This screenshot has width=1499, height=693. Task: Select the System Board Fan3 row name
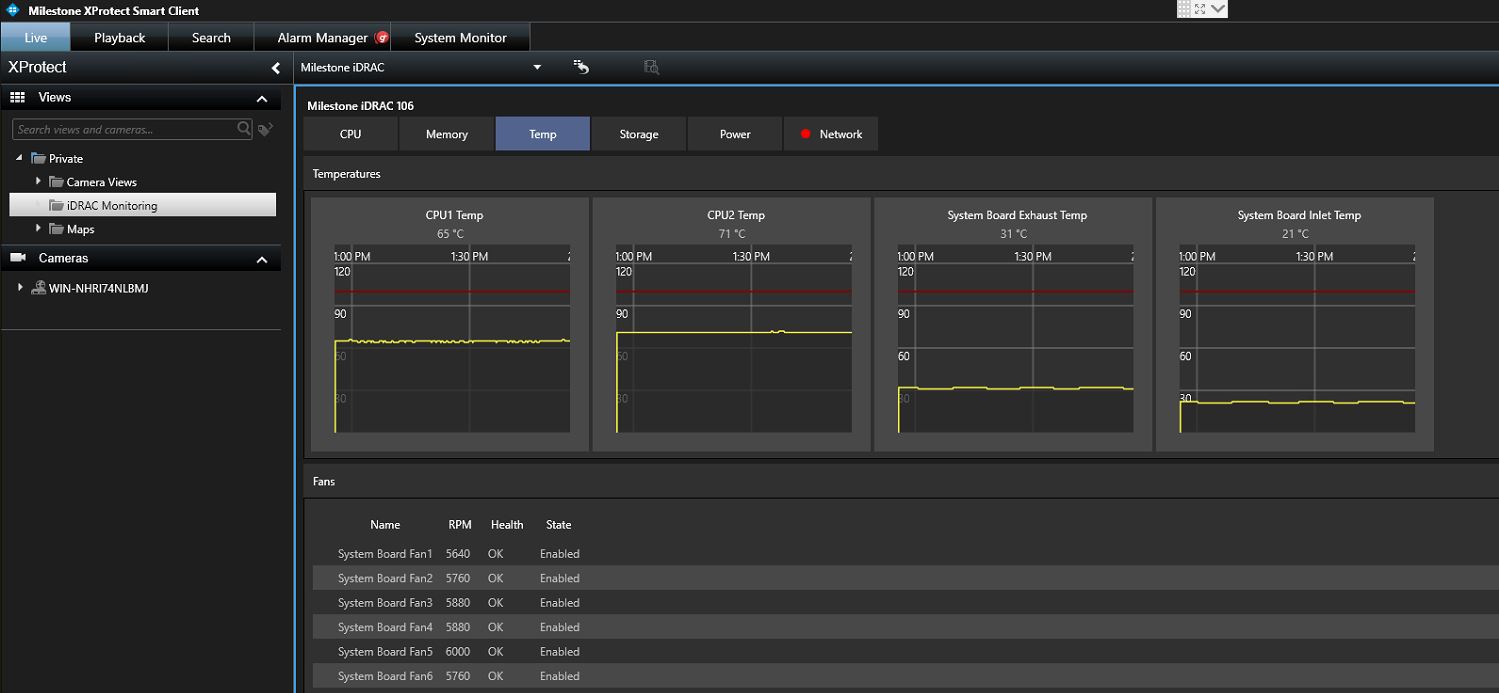(385, 603)
